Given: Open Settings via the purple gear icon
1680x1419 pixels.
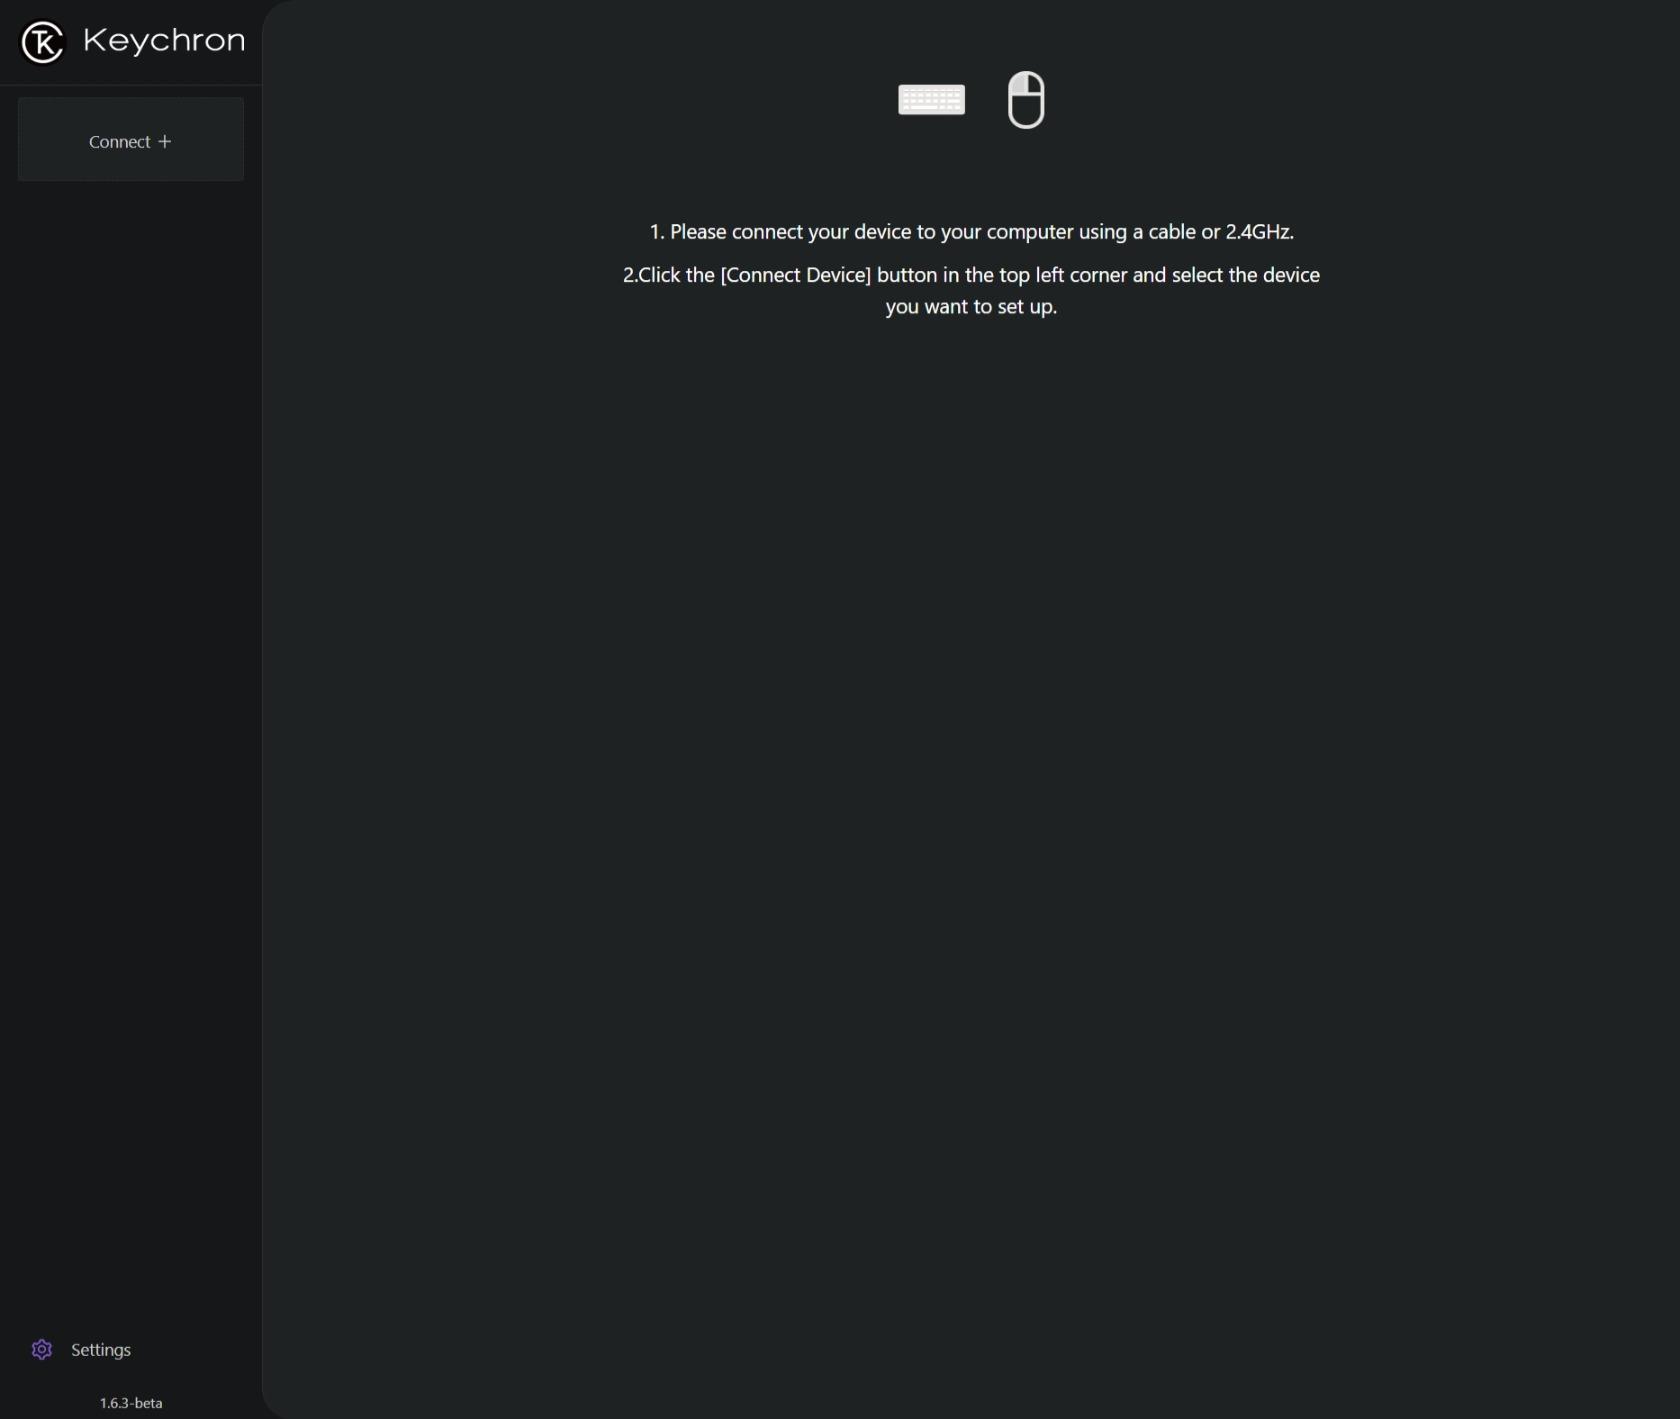Looking at the screenshot, I should point(42,1350).
